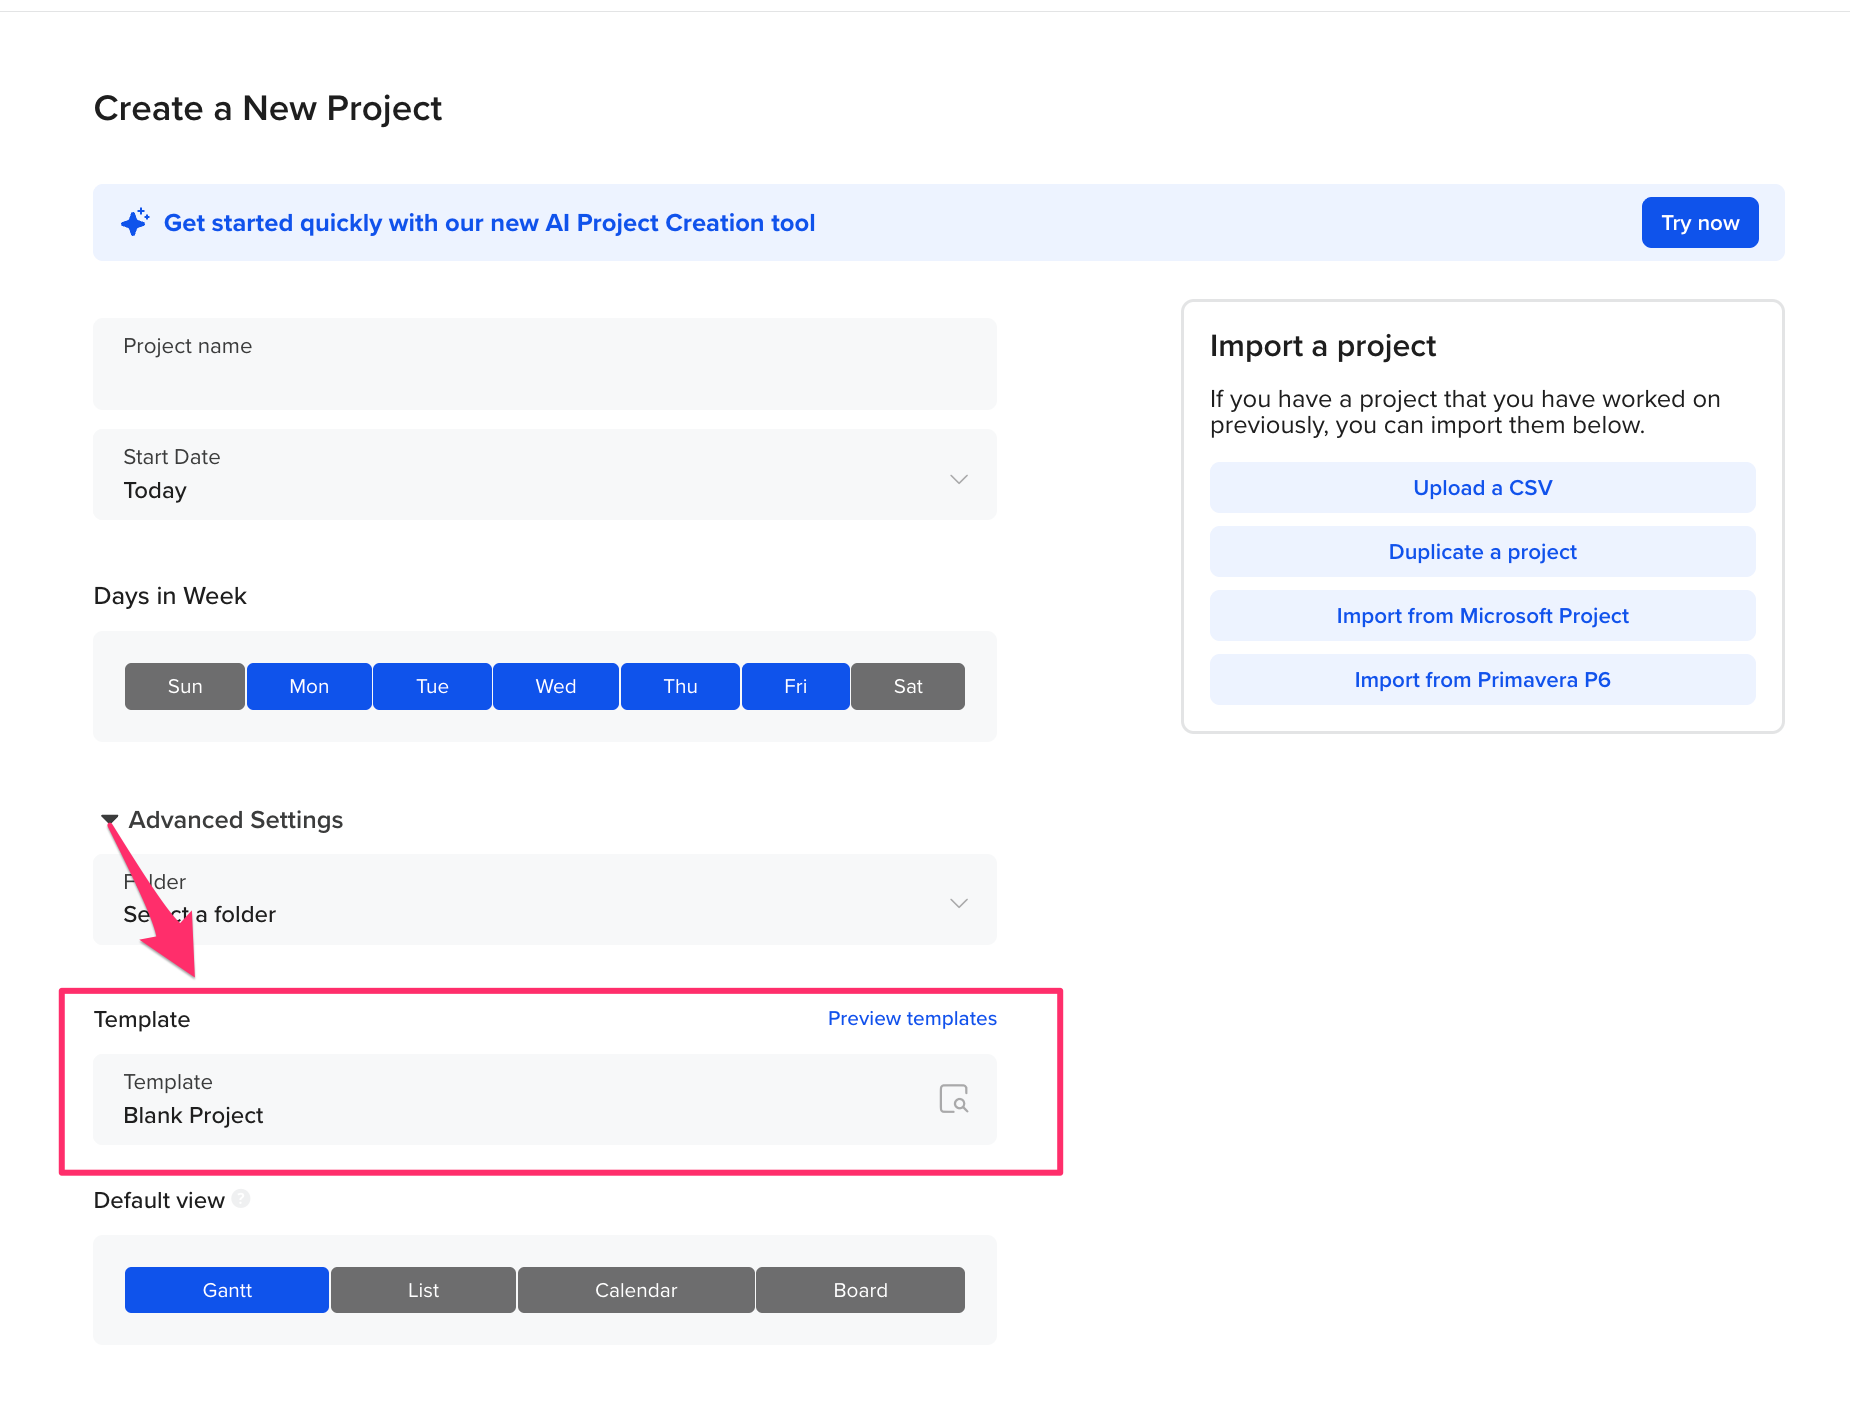Click the Try now button
Image resolution: width=1850 pixels, height=1426 pixels.
click(1700, 222)
